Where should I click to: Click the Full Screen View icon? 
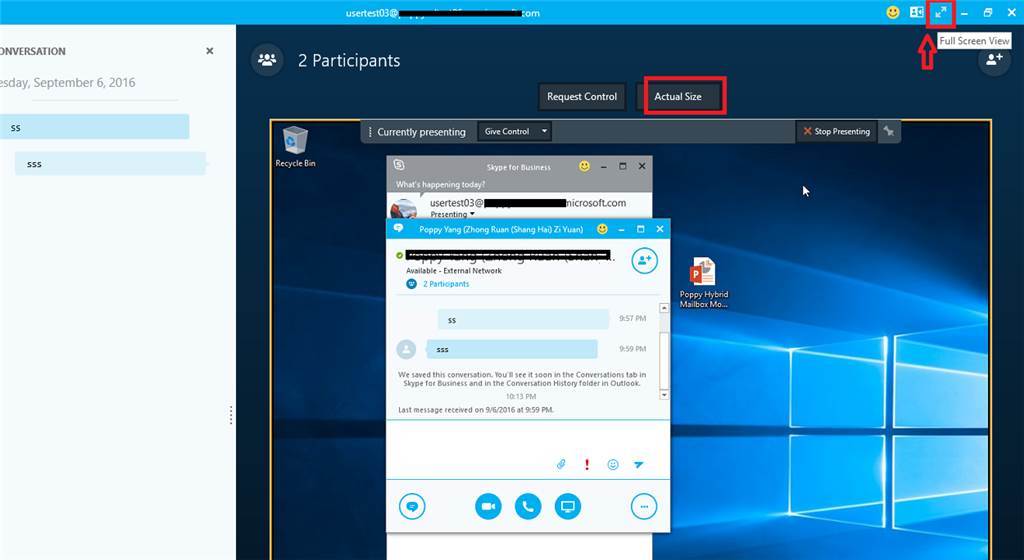(x=940, y=12)
